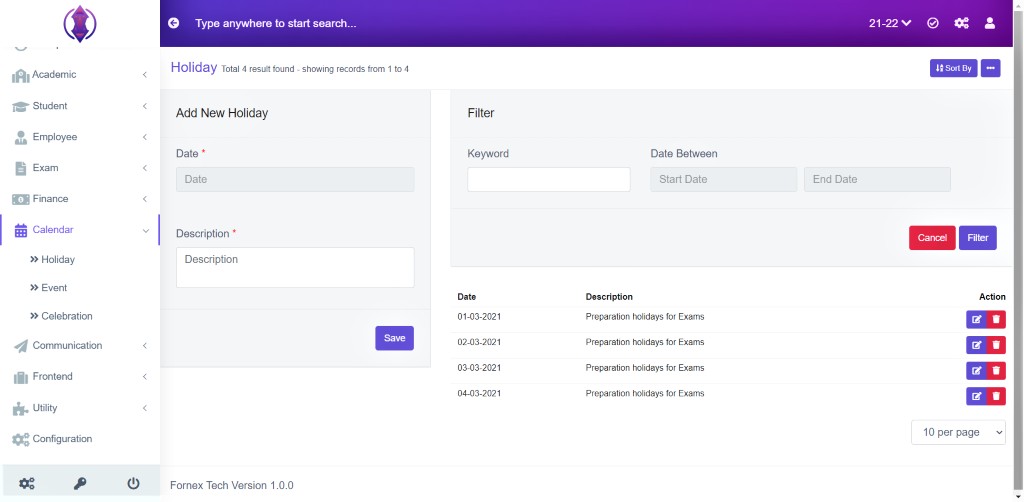The height and width of the screenshot is (502, 1024).
Task: Edit the 02-03-2021 holiday entry
Action: (x=976, y=345)
